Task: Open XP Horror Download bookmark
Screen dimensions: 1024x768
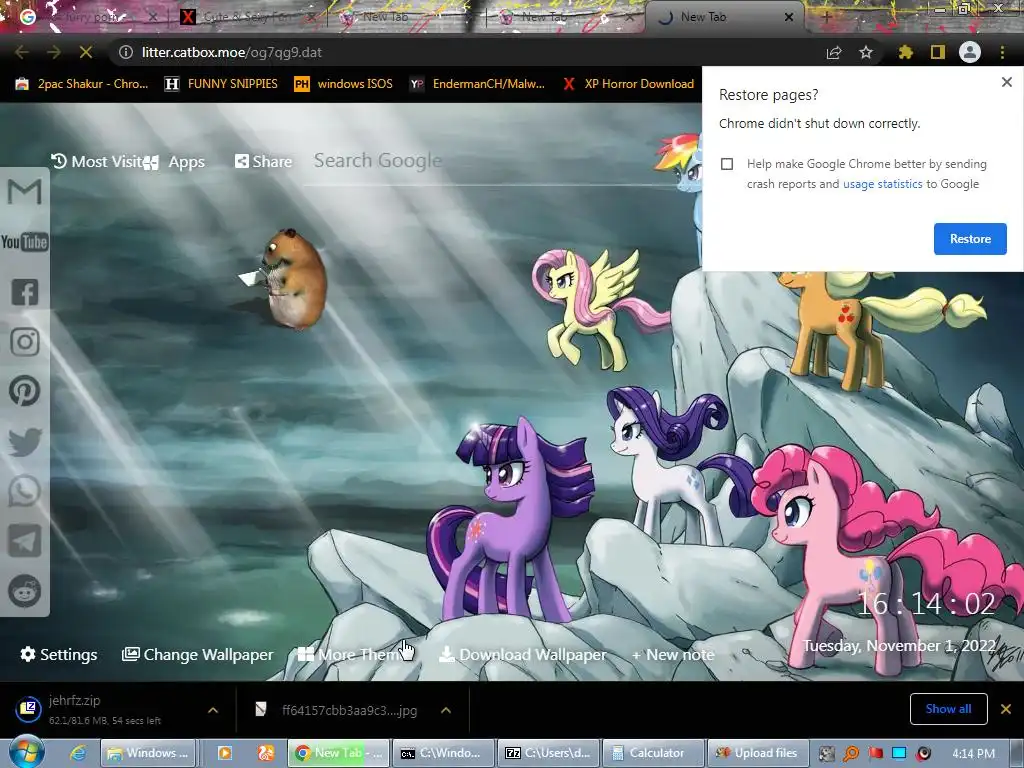Action: point(628,84)
